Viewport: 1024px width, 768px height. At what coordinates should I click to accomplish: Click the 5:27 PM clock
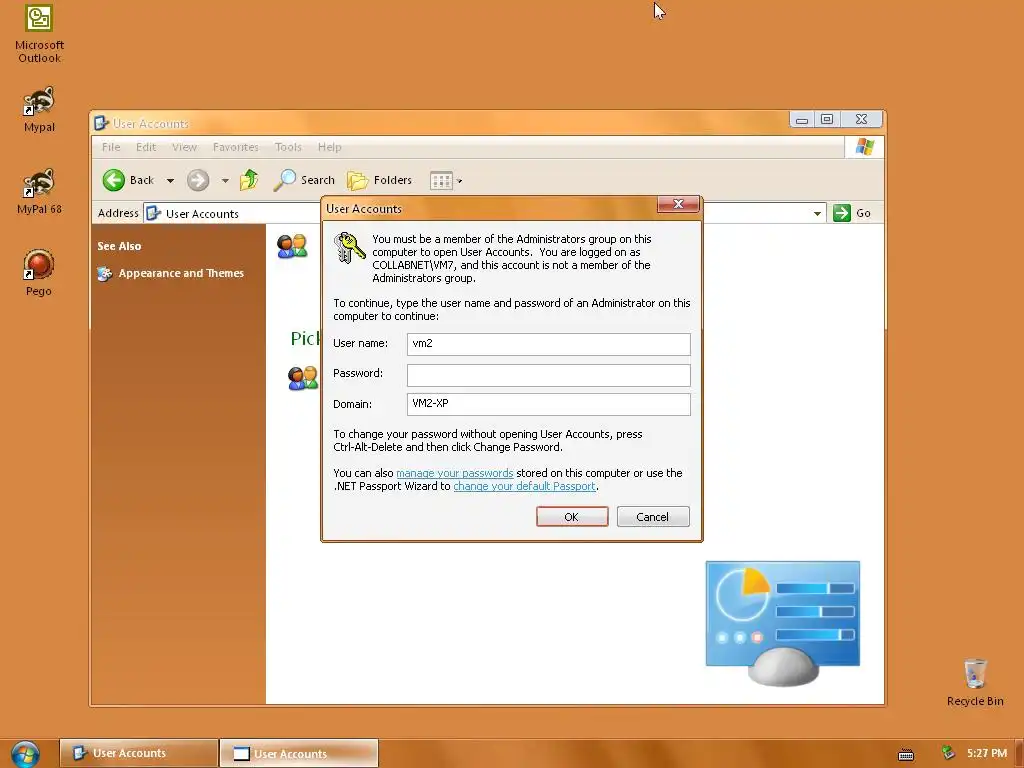coord(986,753)
